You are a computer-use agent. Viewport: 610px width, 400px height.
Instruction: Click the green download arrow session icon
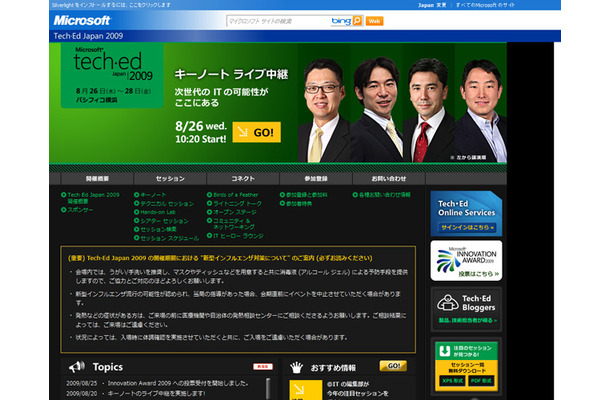[x=445, y=351]
